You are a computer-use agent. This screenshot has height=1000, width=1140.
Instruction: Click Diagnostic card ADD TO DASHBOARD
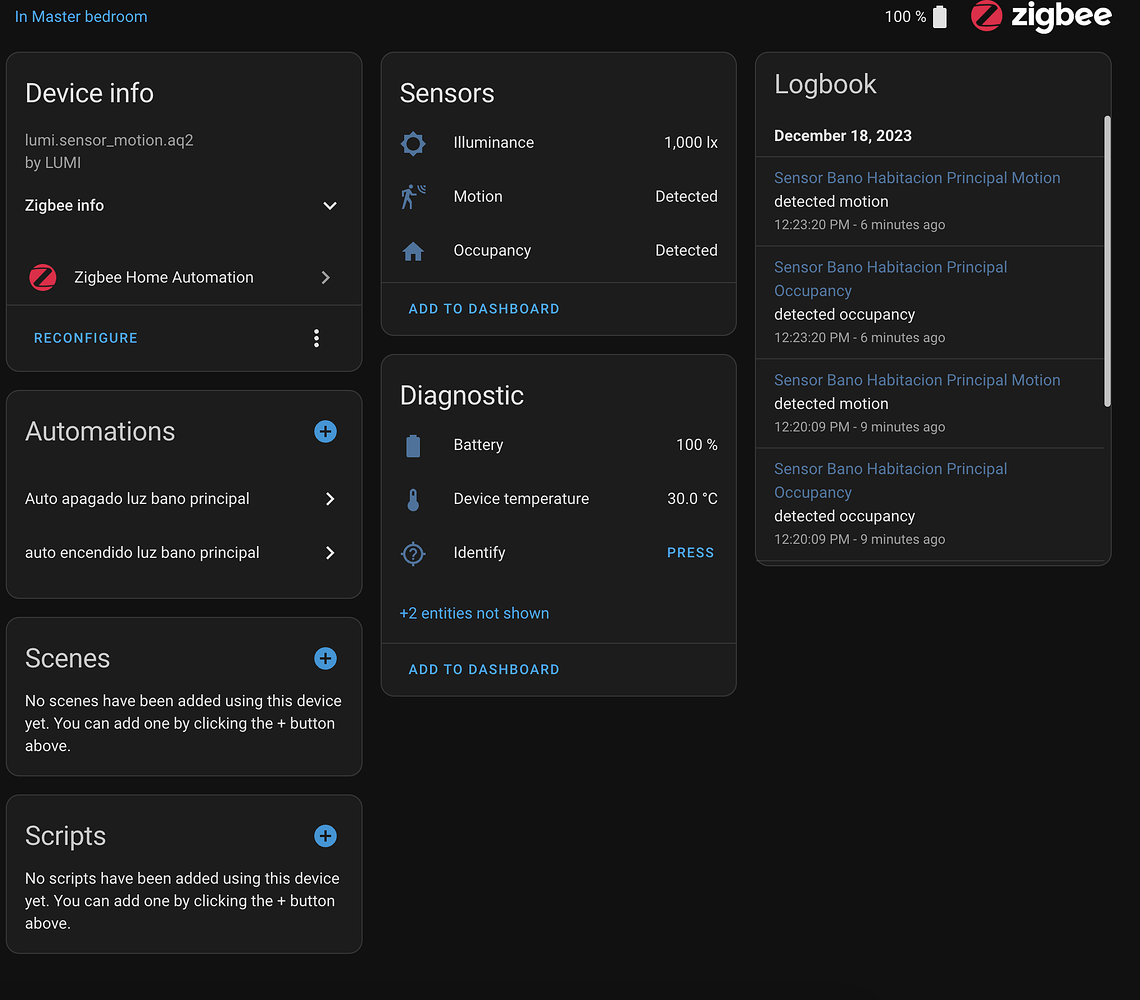point(484,670)
